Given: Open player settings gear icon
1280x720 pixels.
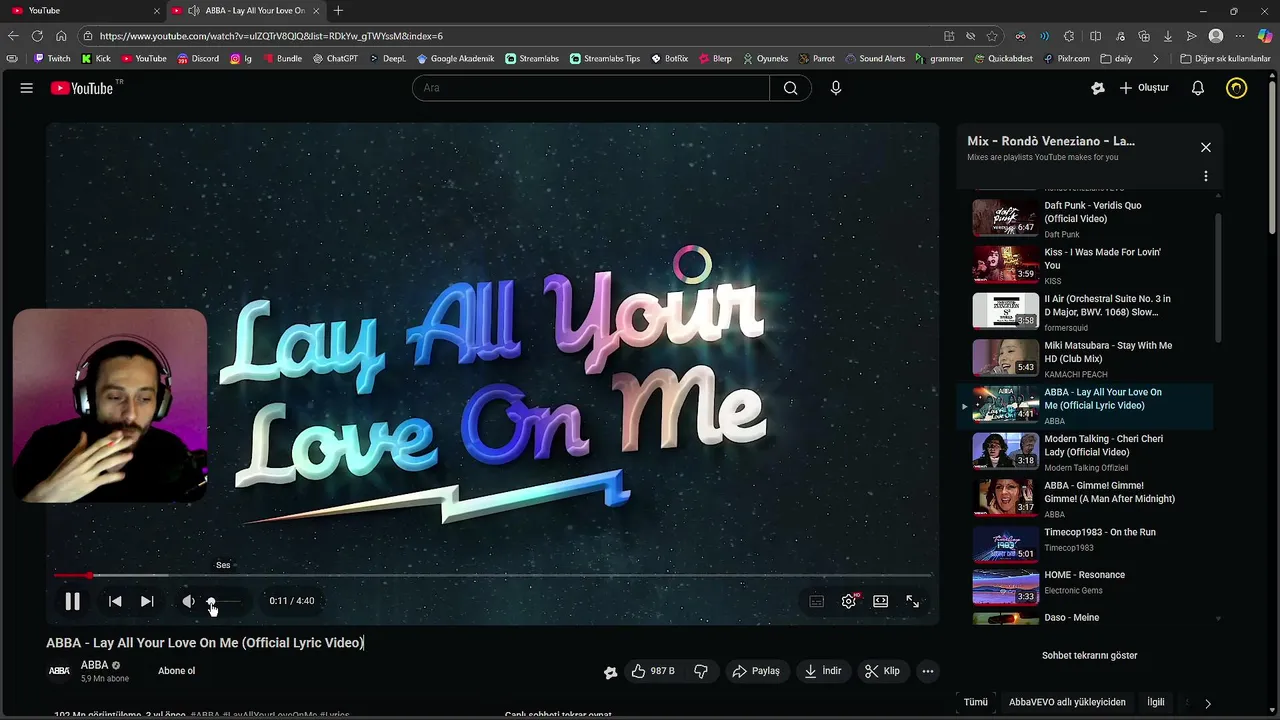Looking at the screenshot, I should 849,601.
